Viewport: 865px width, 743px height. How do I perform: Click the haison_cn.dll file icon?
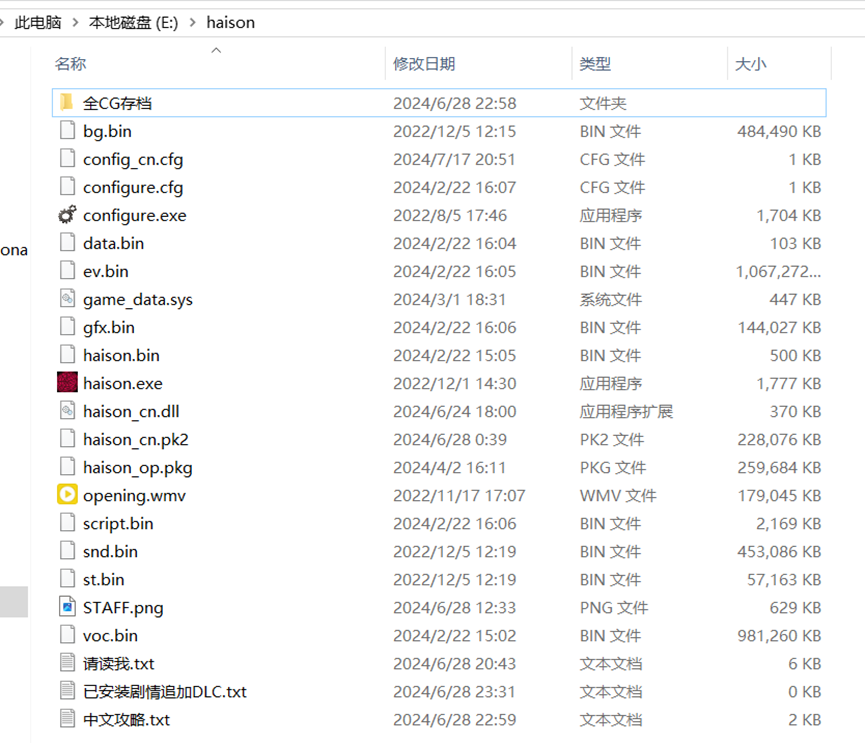[x=67, y=411]
